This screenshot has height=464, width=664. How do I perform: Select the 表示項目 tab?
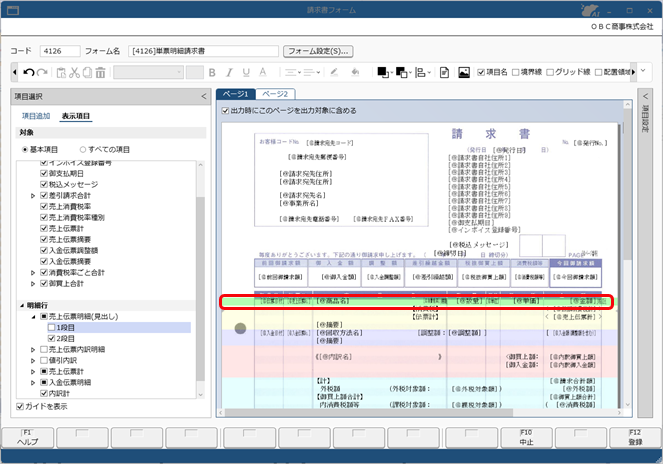pyautogui.click(x=76, y=116)
